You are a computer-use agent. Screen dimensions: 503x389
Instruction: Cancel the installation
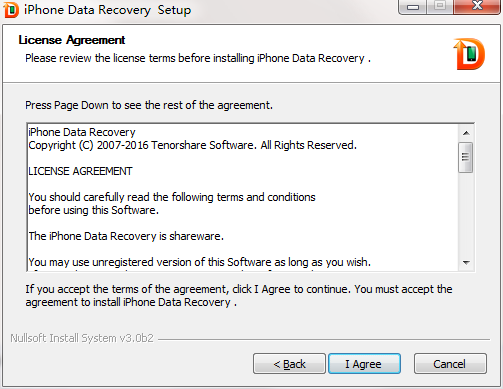pyautogui.click(x=450, y=364)
